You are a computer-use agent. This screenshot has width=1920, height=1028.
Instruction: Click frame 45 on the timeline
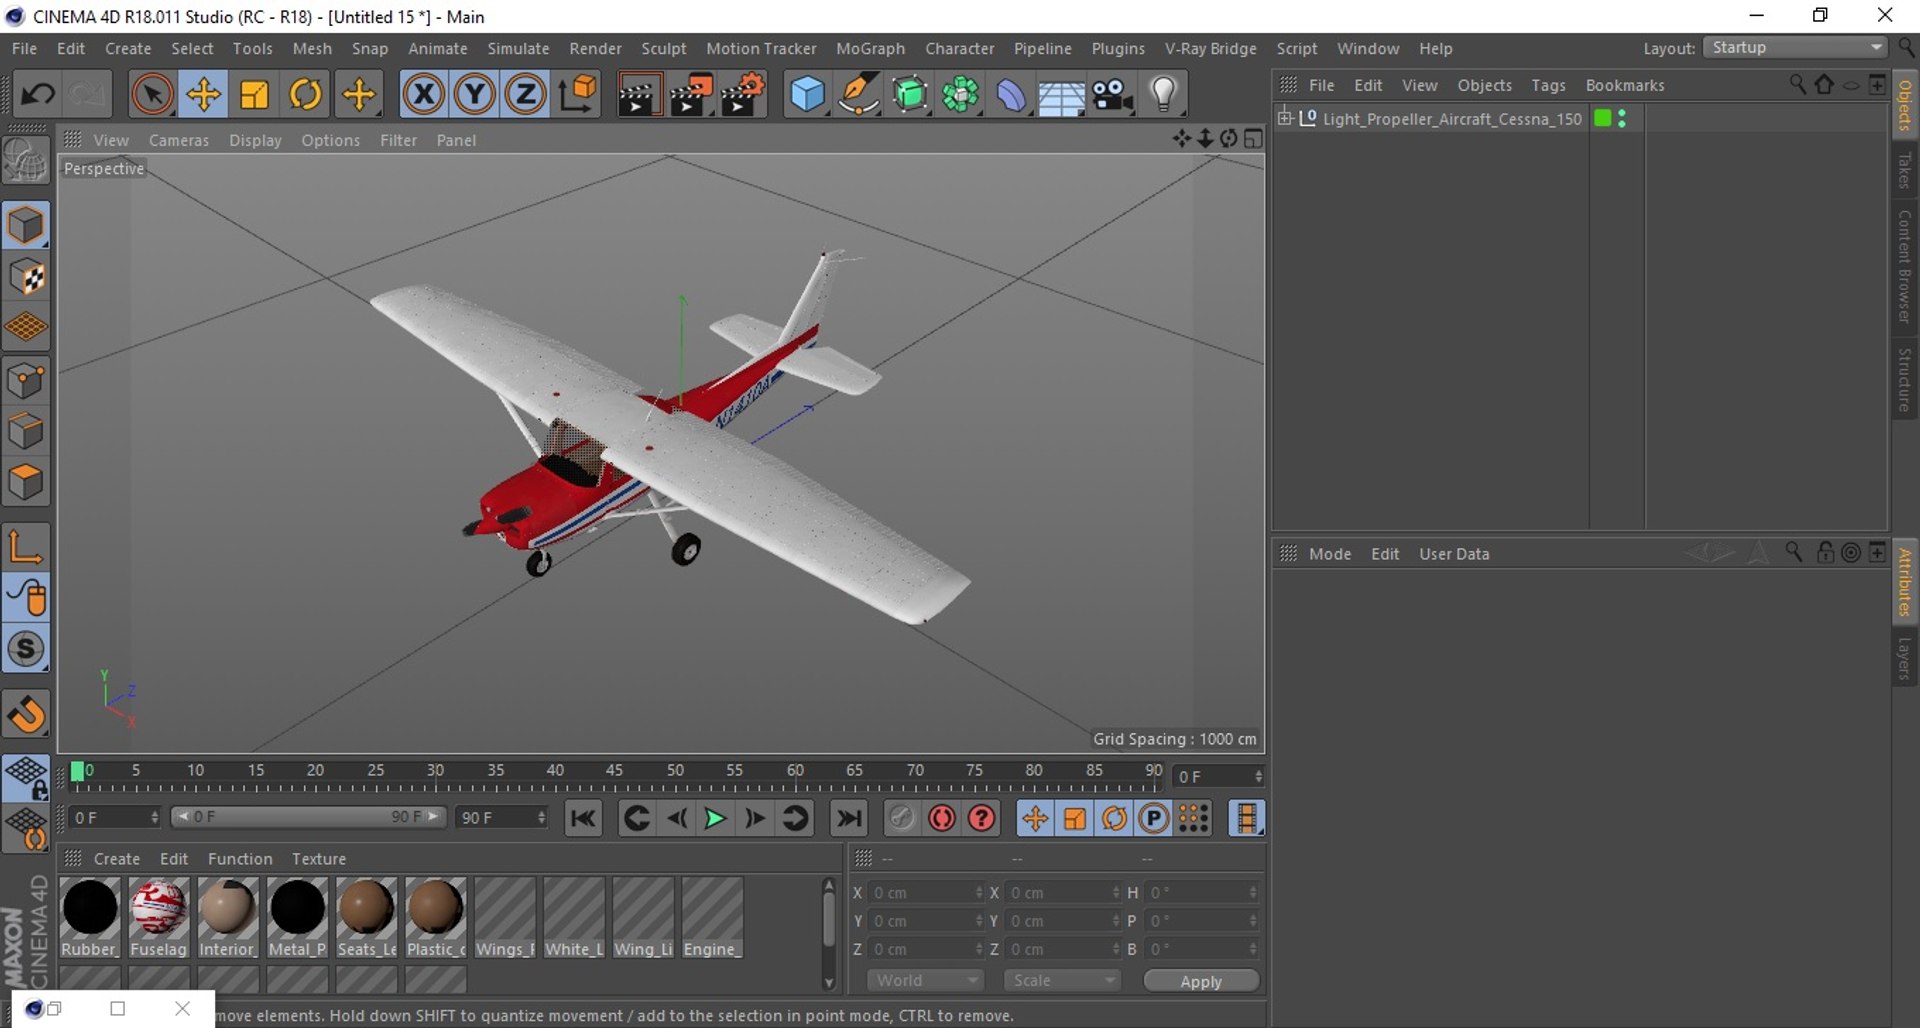point(614,771)
